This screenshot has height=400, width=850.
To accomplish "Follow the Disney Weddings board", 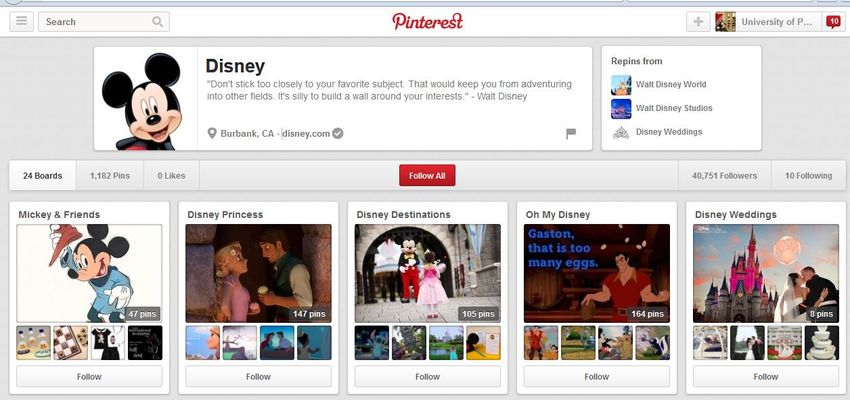I will coord(766,376).
